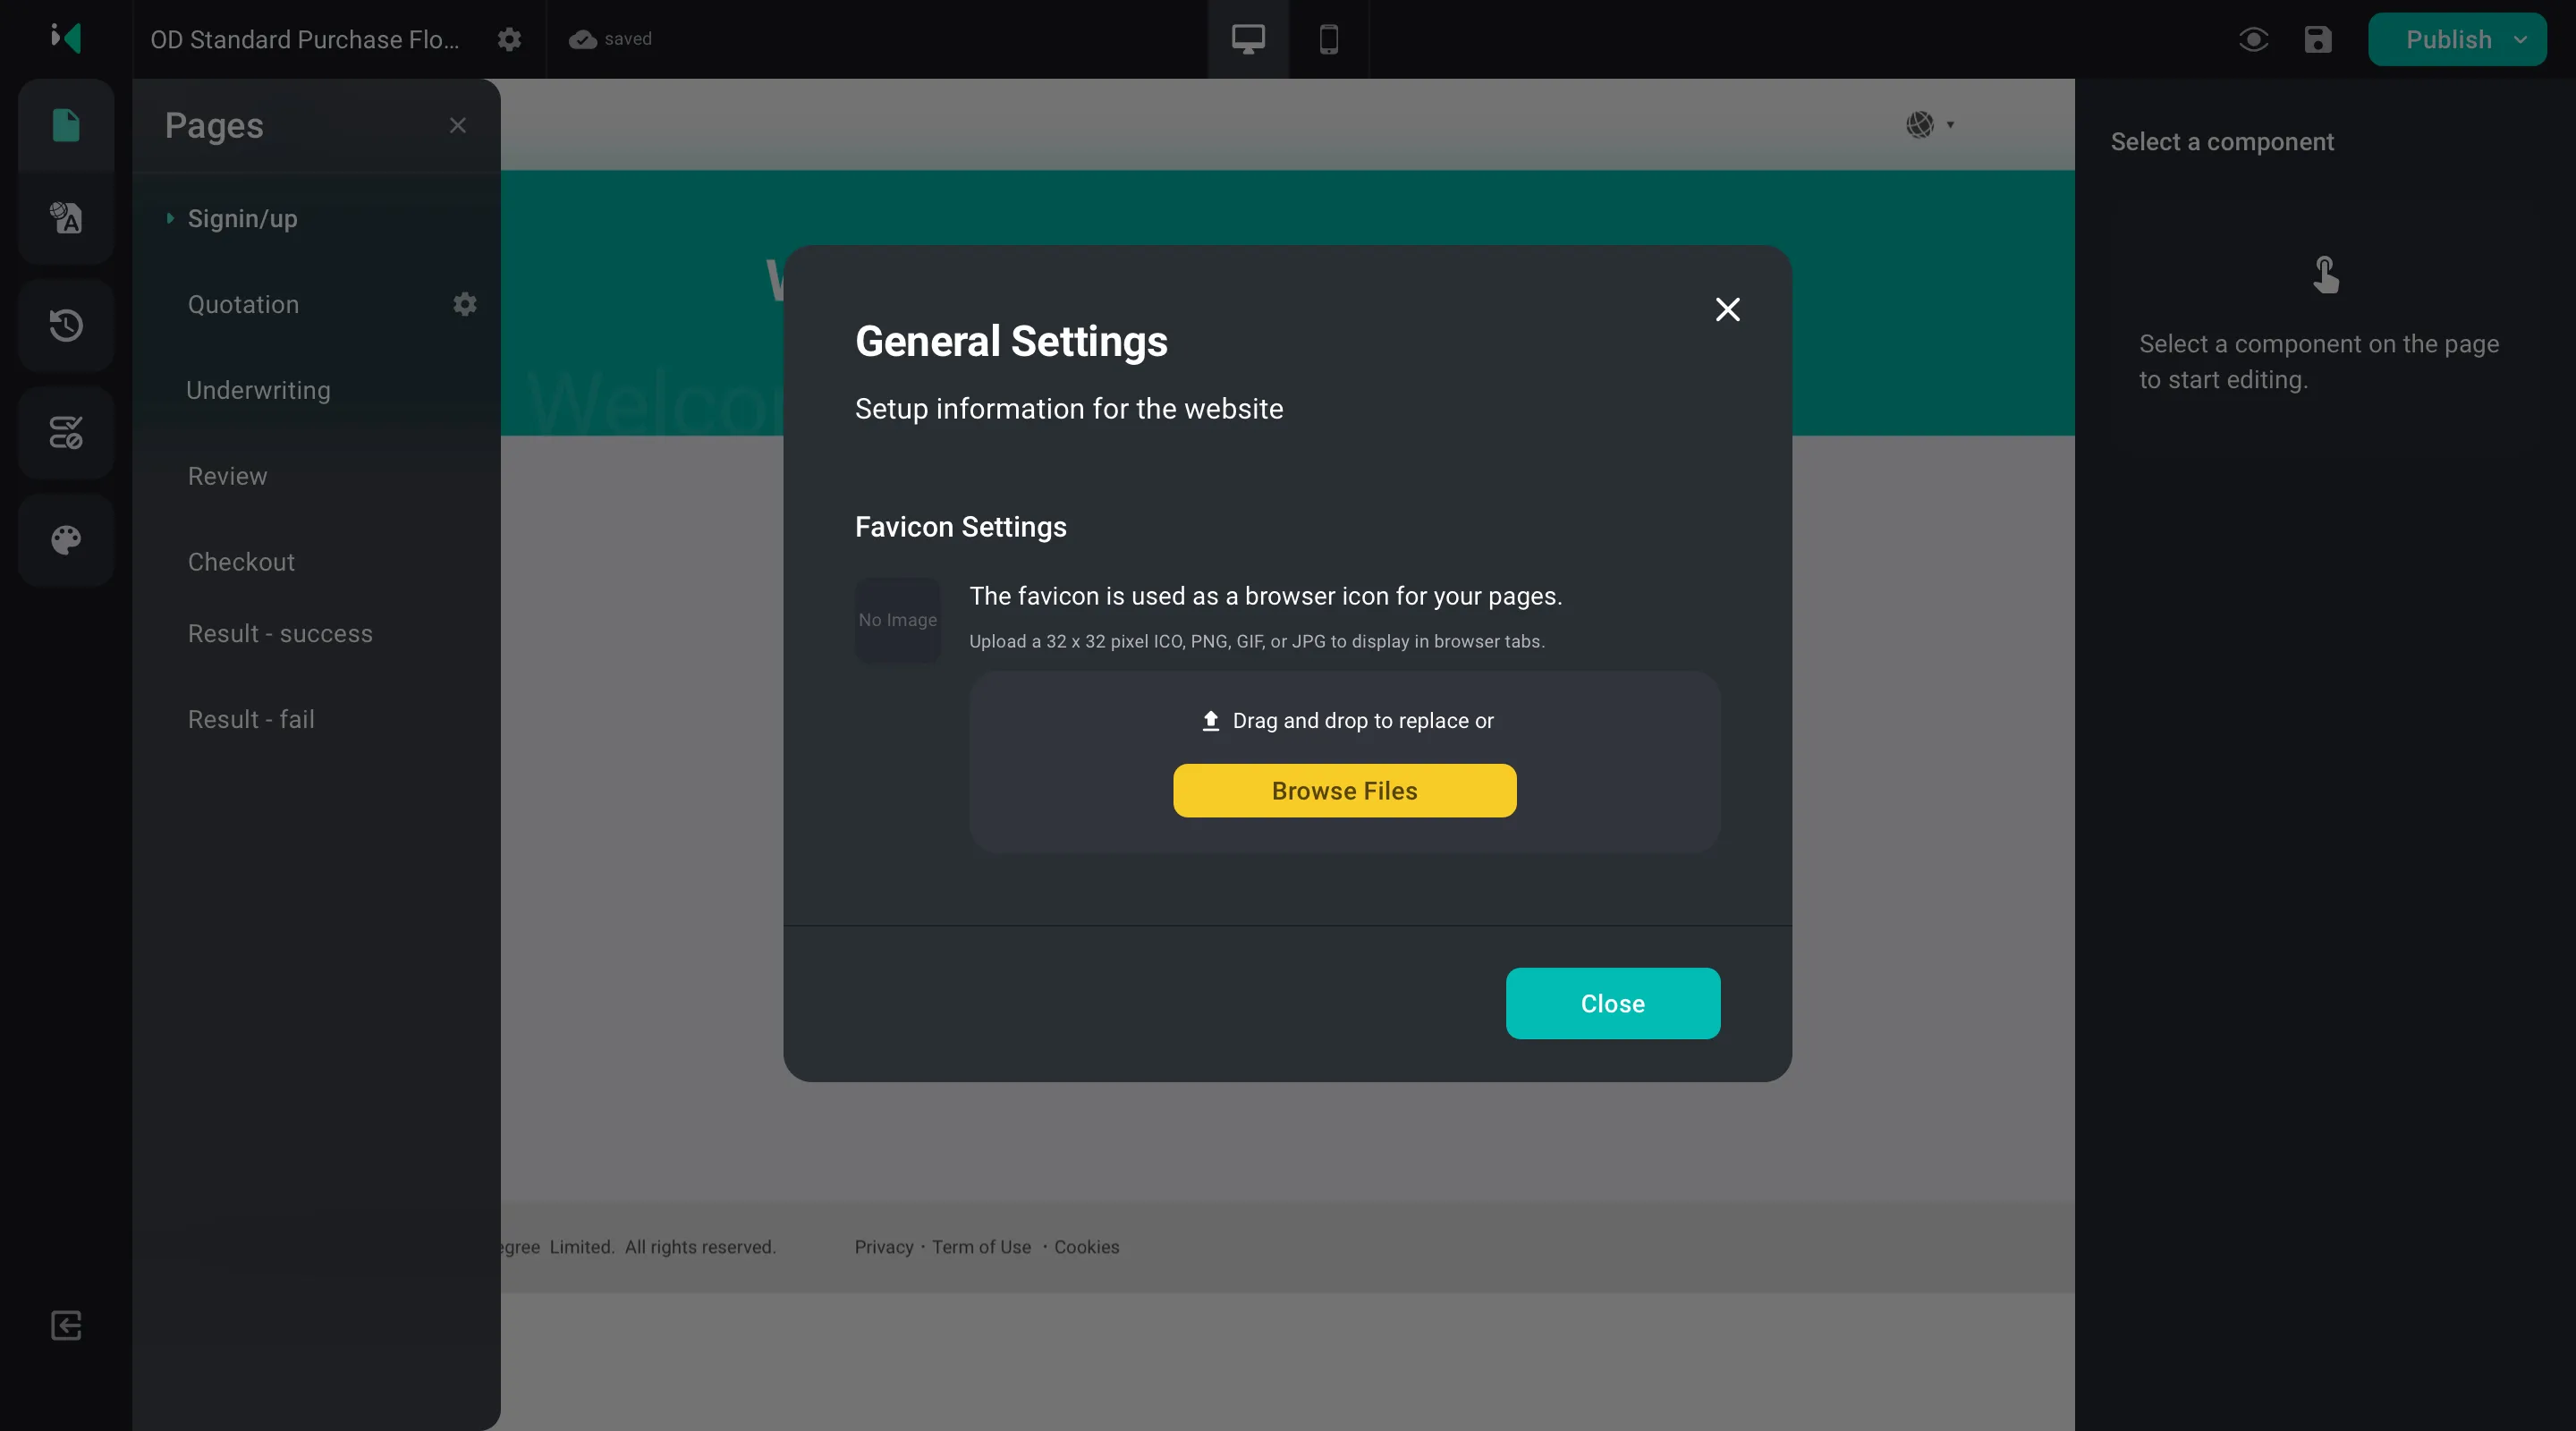Select the Result - success page
Screen dimensions: 2576x1431
280,634
